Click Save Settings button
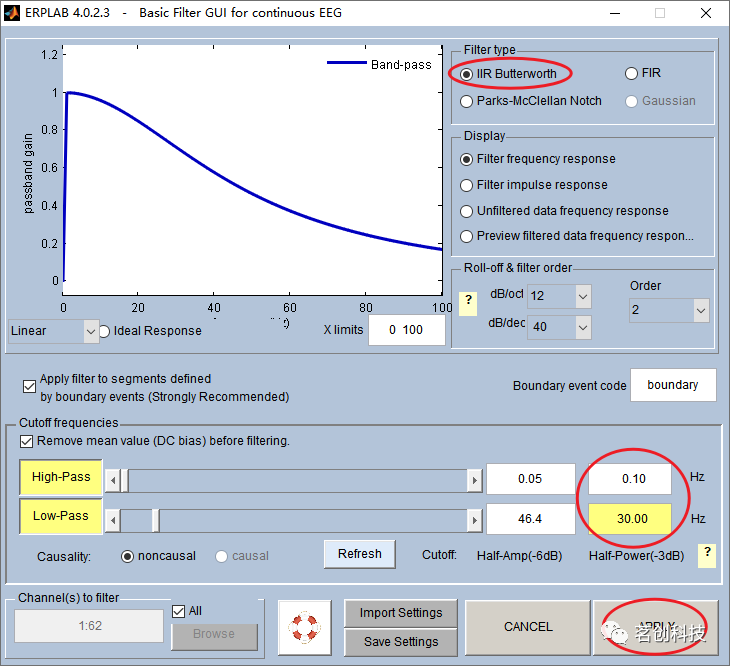The height and width of the screenshot is (666, 730). [x=401, y=642]
